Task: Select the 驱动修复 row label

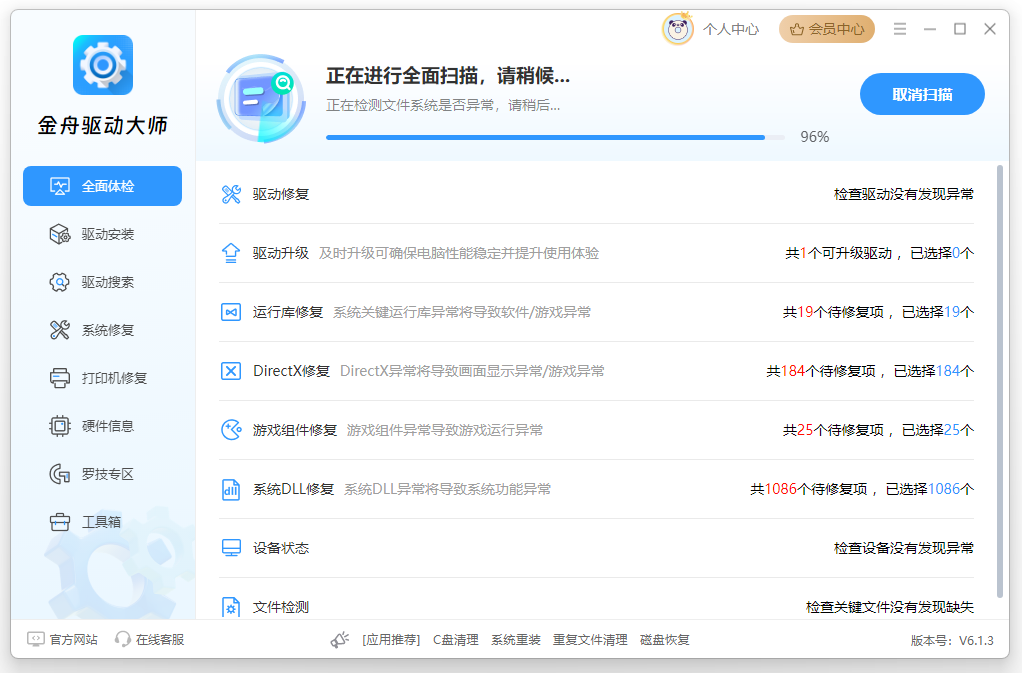Action: point(281,194)
